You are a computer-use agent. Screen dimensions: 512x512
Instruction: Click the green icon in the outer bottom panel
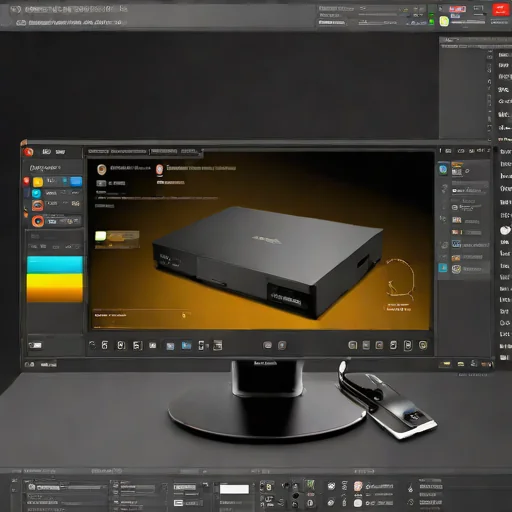coord(311,484)
